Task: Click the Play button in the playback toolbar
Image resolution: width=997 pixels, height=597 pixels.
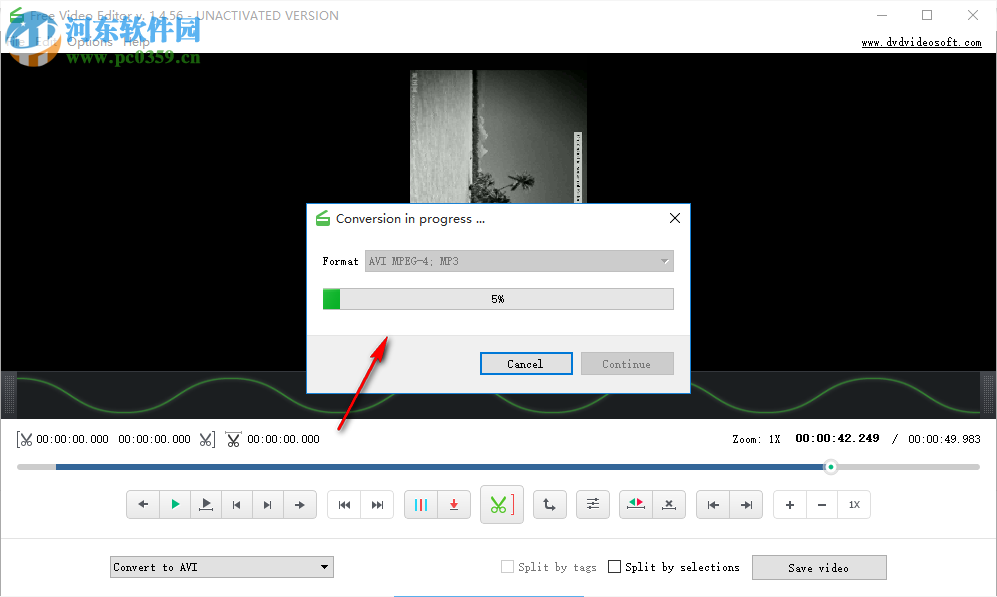Action: pyautogui.click(x=174, y=504)
